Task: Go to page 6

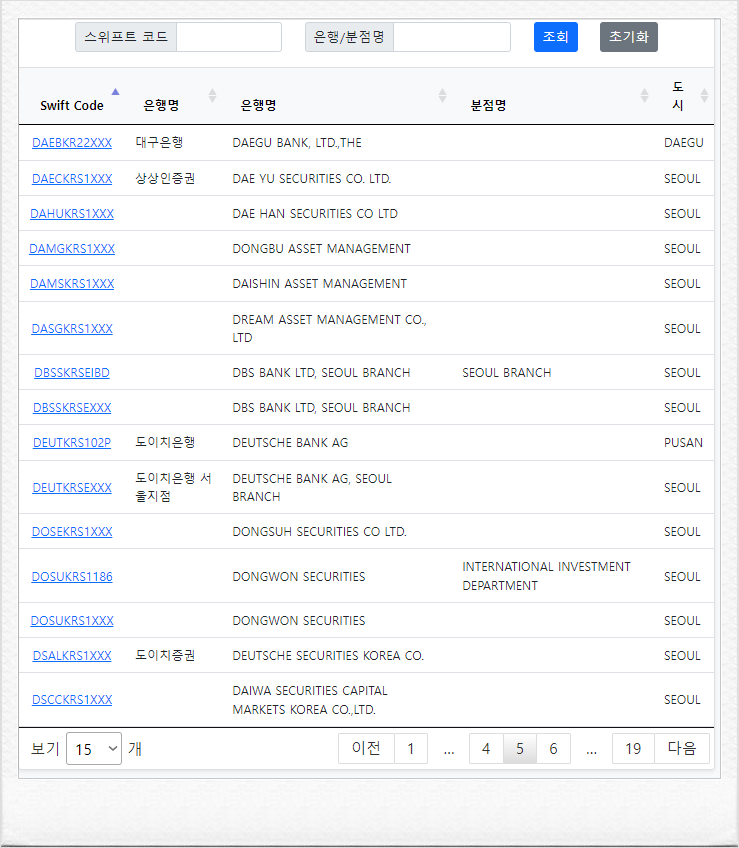Action: pyautogui.click(x=553, y=748)
